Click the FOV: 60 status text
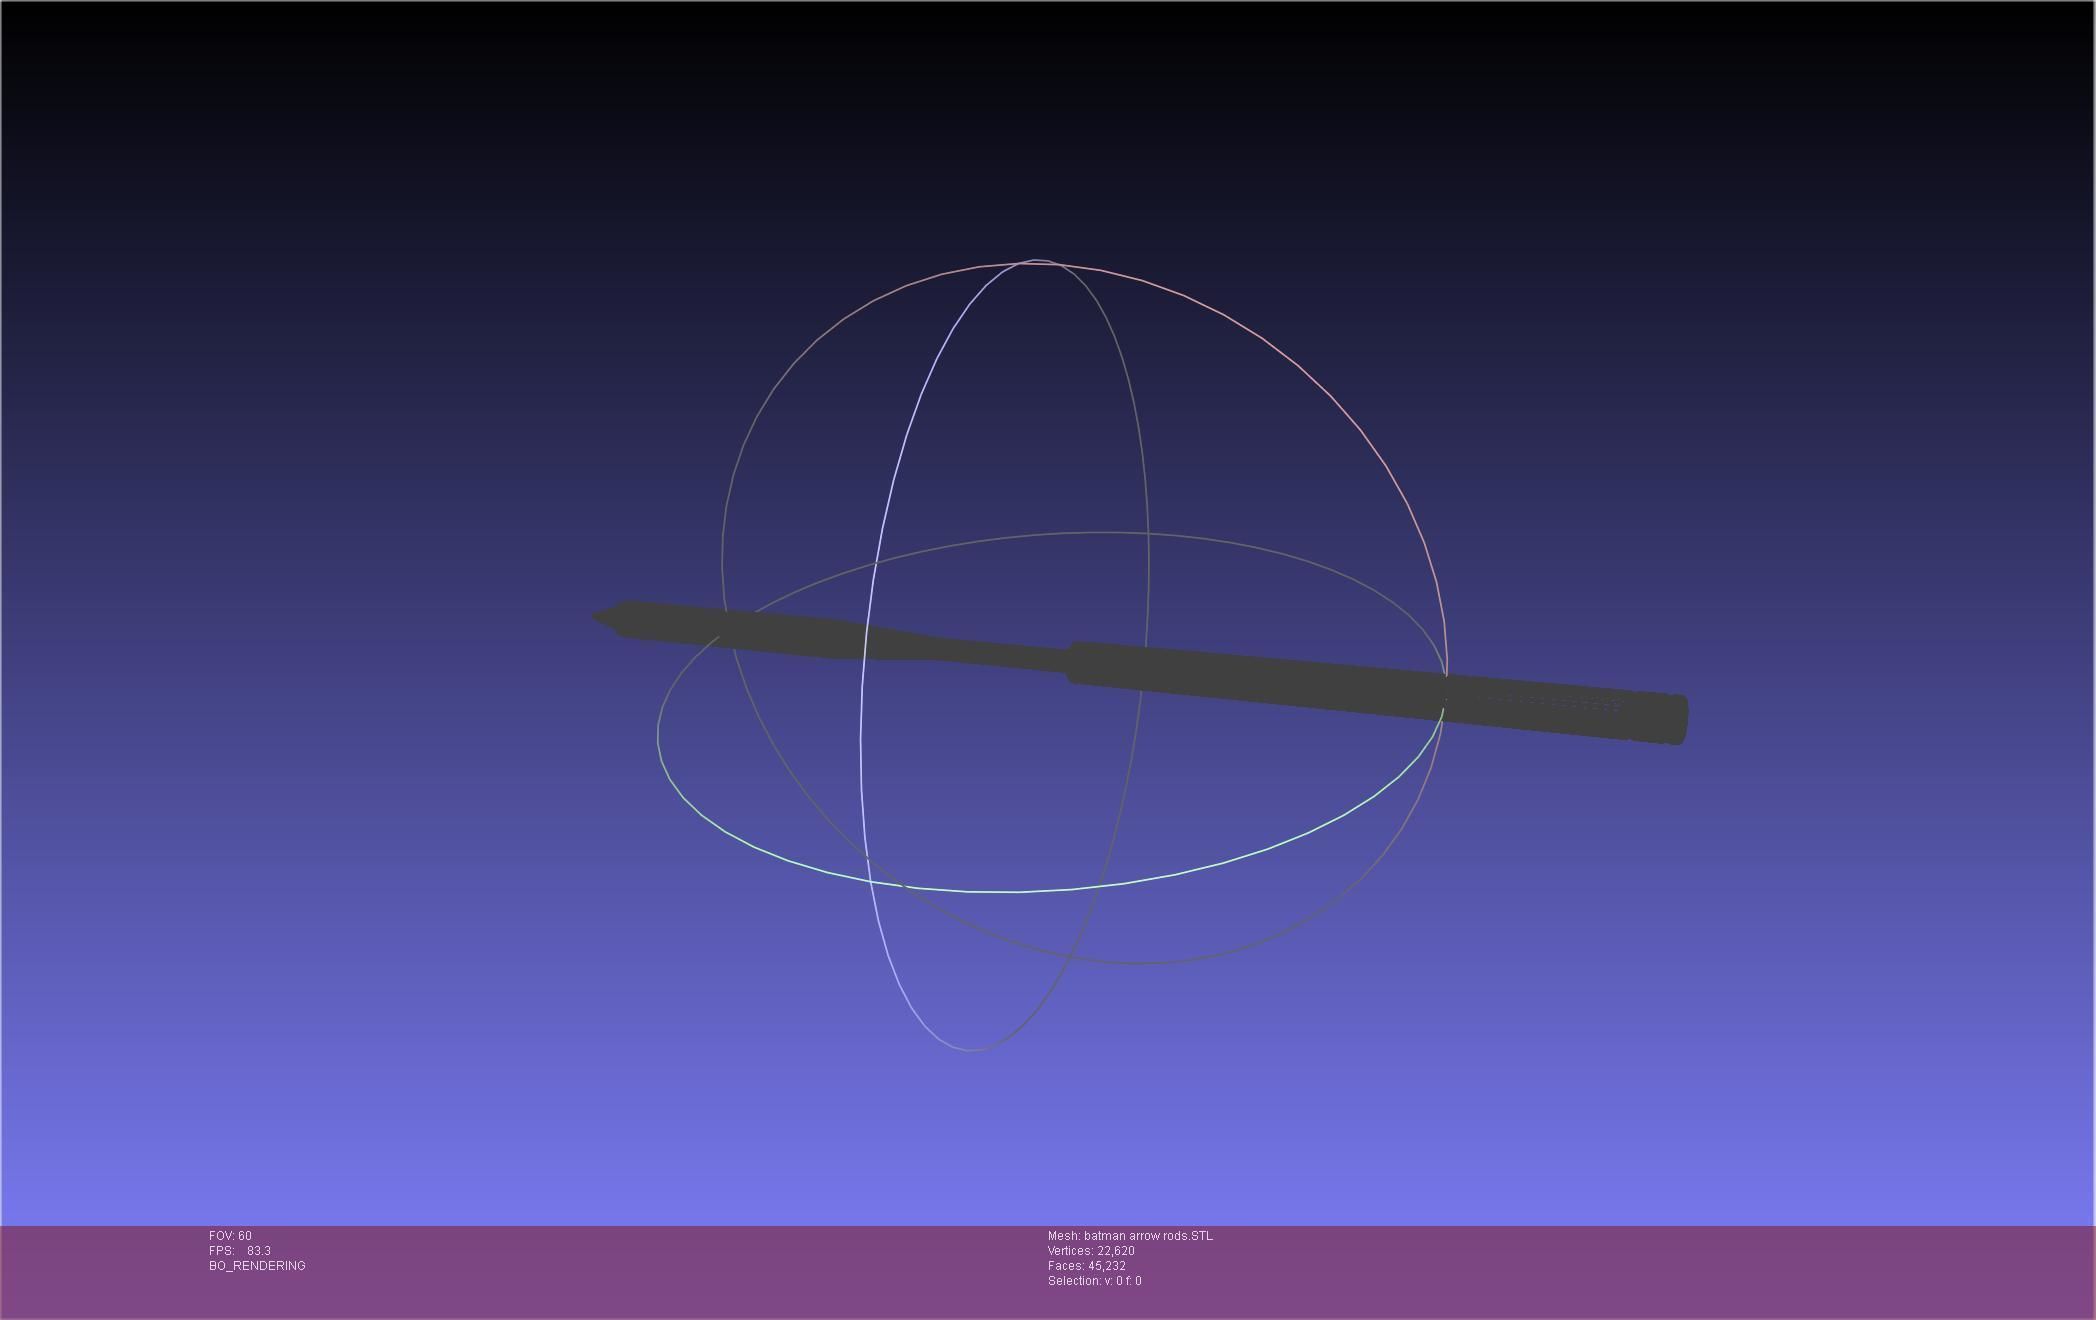Image resolution: width=2096 pixels, height=1320 pixels. coord(230,1236)
